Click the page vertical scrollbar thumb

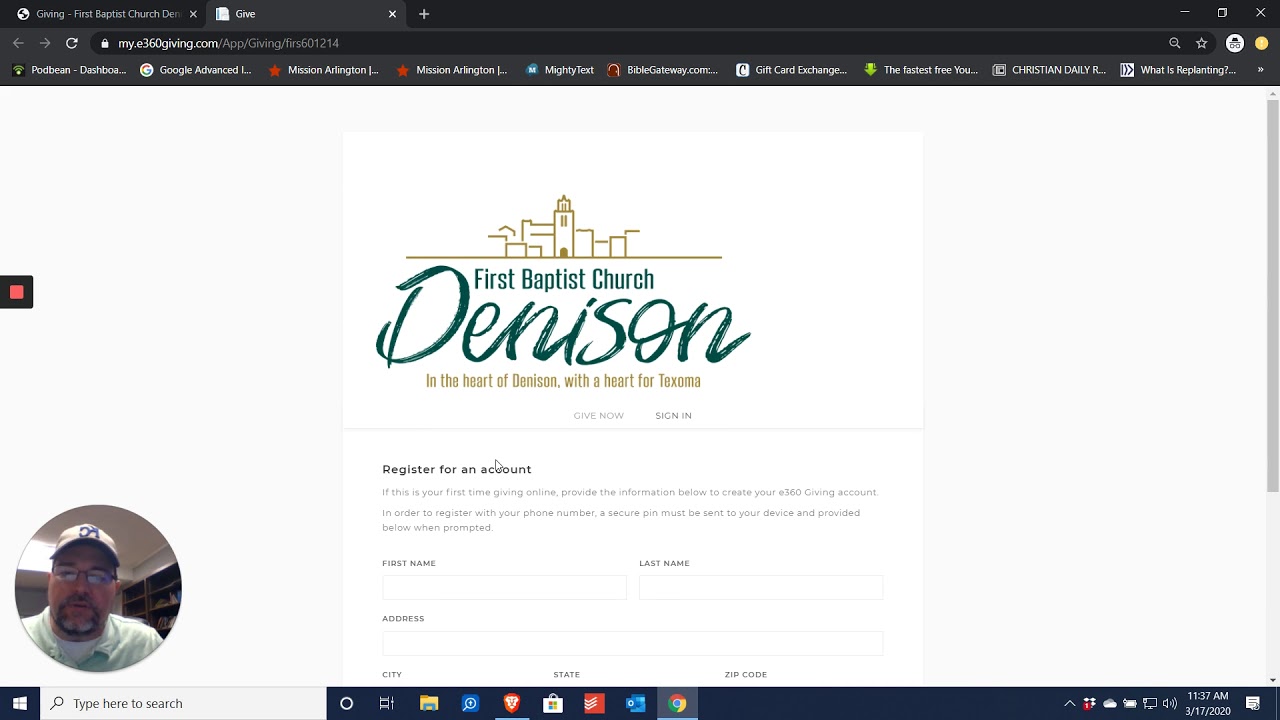[1272, 296]
